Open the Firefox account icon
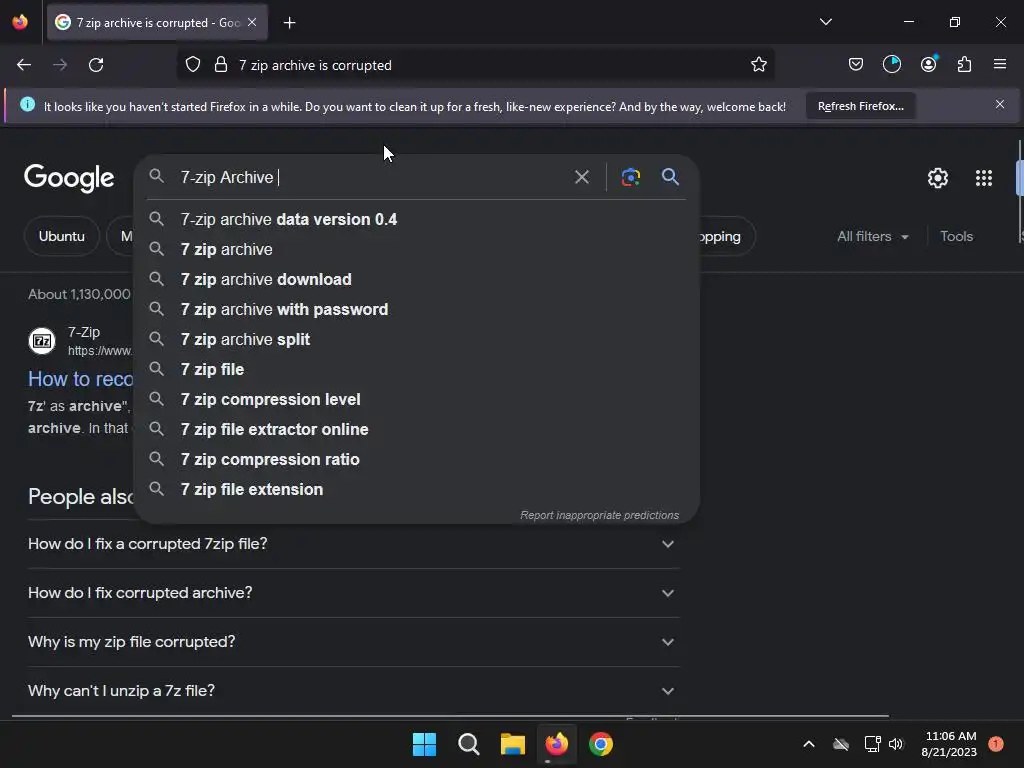The image size is (1024, 768). [x=928, y=65]
